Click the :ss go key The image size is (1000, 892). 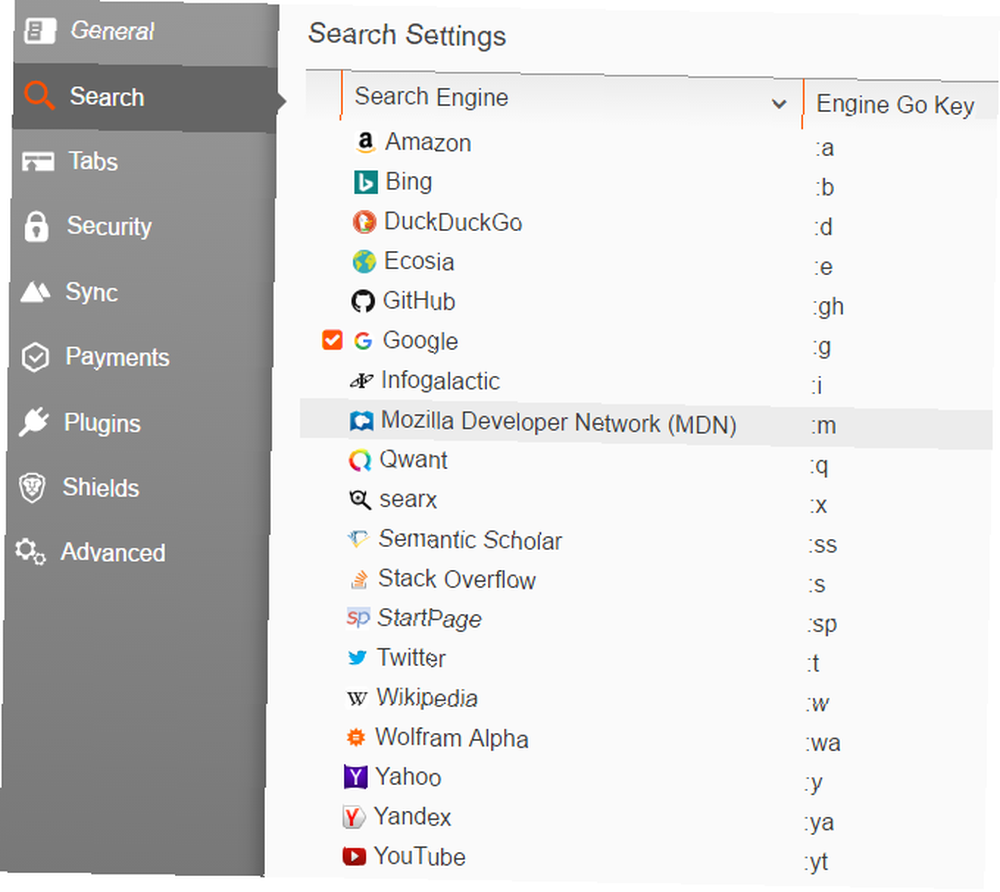pyautogui.click(x=823, y=545)
